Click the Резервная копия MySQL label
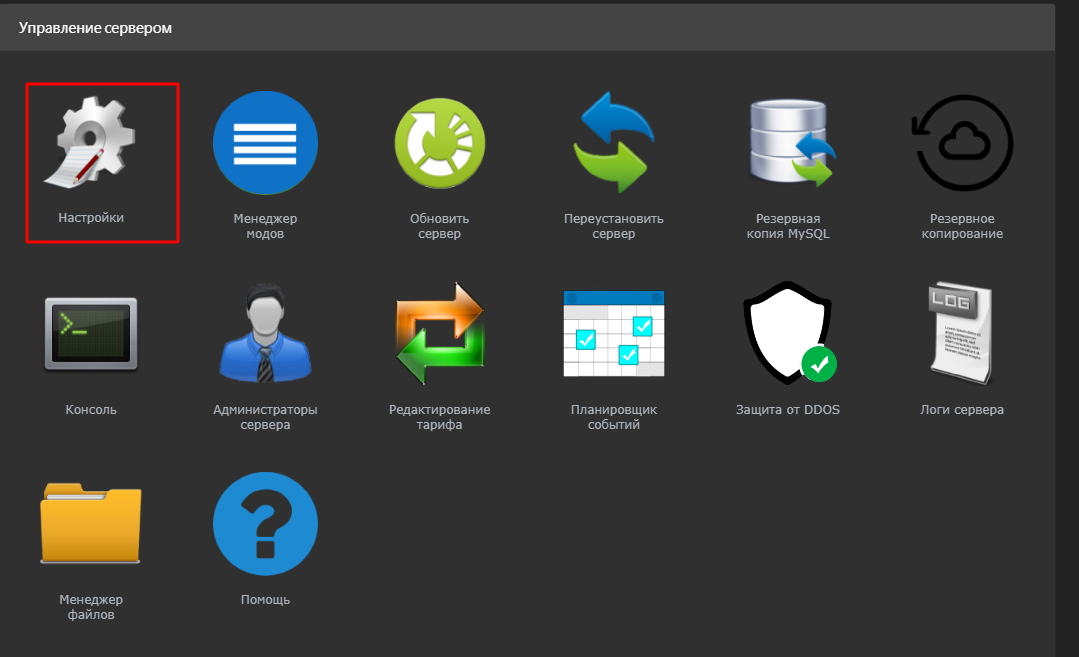The image size is (1079, 657). [x=788, y=226]
